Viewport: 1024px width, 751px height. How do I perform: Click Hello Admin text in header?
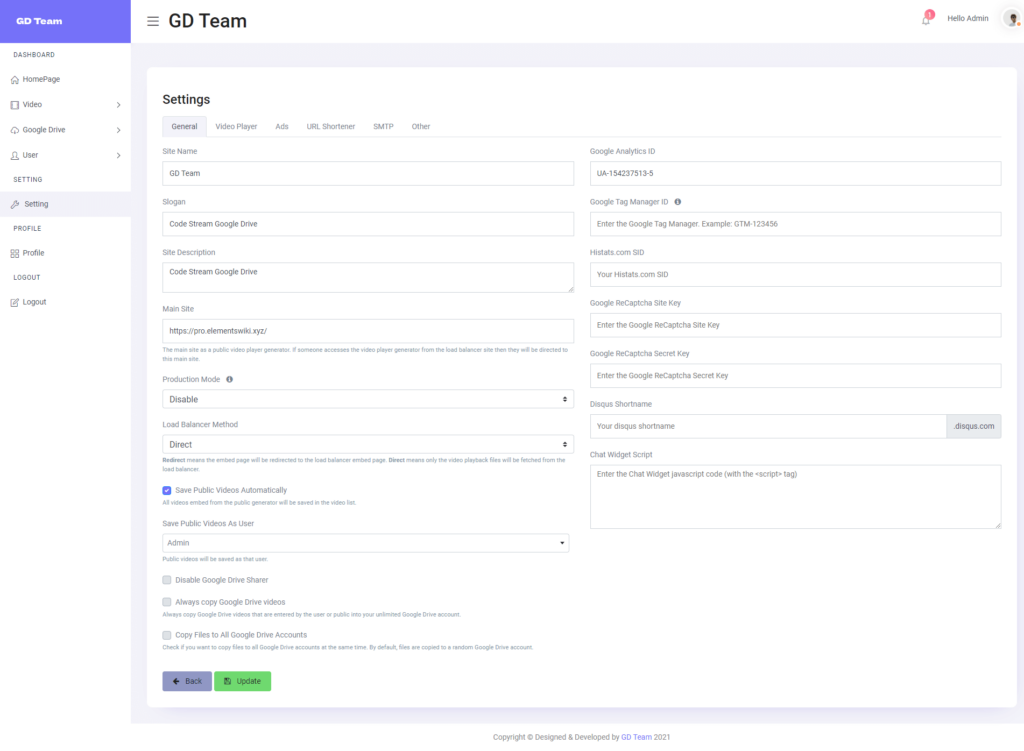(967, 18)
